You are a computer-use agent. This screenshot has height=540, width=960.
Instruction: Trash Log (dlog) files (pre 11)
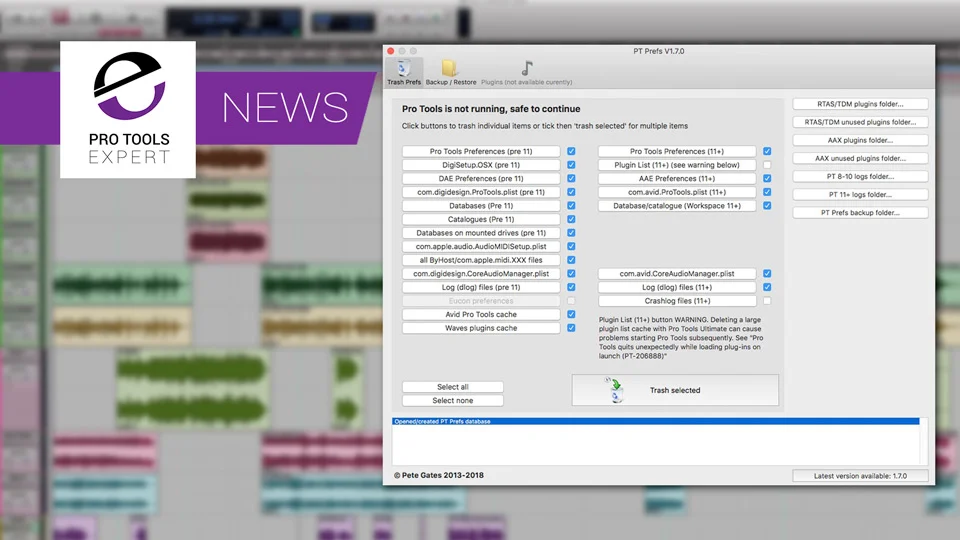pyautogui.click(x=481, y=287)
